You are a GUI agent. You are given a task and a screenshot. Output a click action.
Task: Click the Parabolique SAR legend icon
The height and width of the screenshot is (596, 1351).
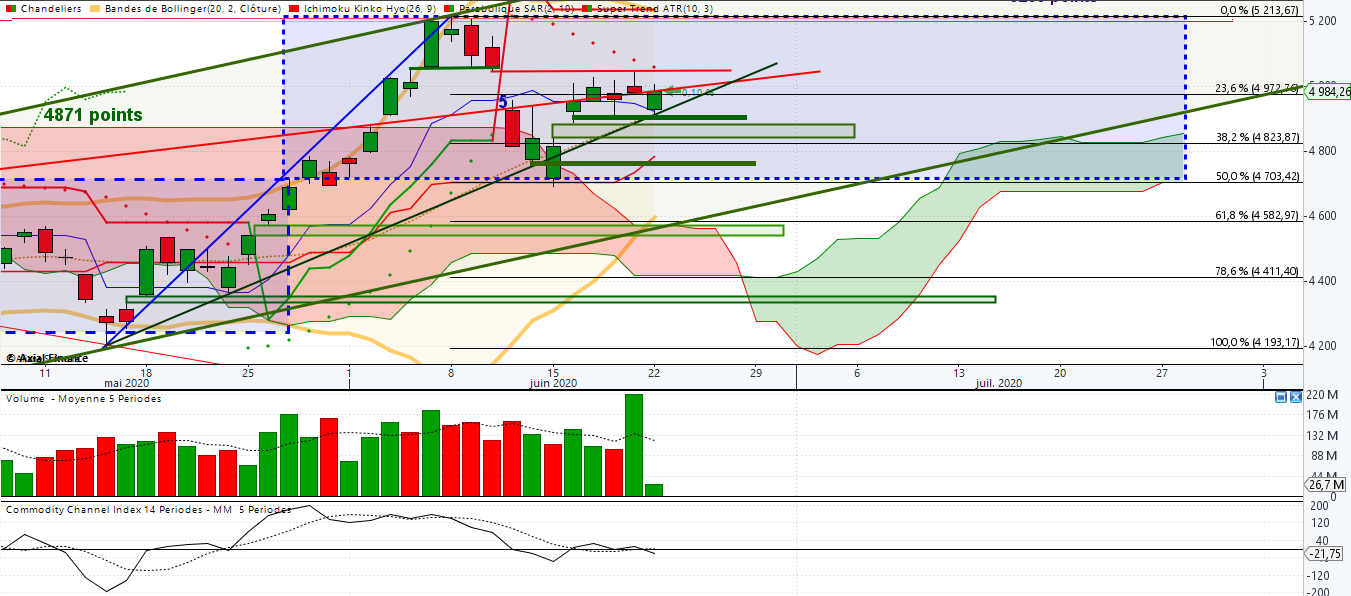point(450,8)
